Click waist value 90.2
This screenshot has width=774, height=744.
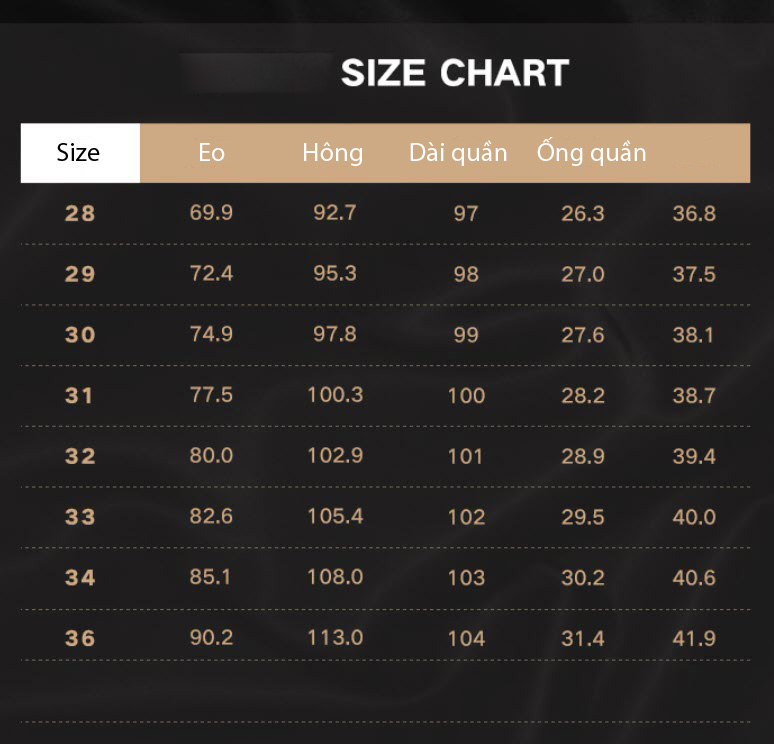pyautogui.click(x=211, y=638)
